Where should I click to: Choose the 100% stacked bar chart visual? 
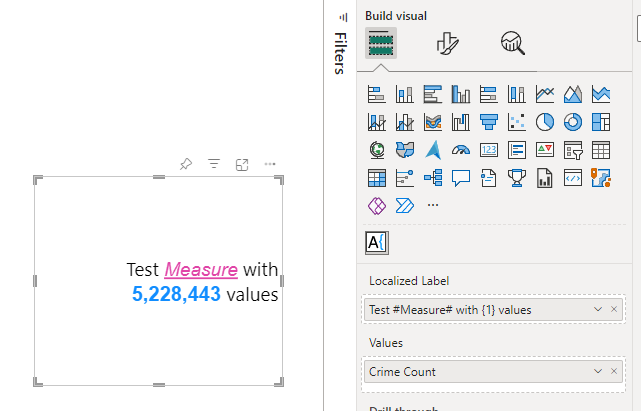[x=489, y=94]
